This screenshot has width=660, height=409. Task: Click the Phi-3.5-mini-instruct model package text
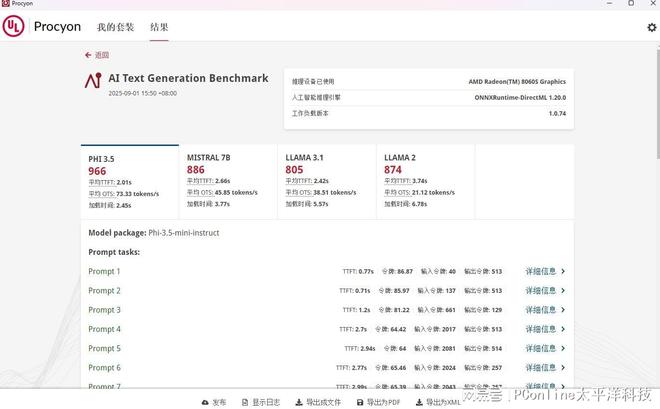pyautogui.click(x=184, y=233)
